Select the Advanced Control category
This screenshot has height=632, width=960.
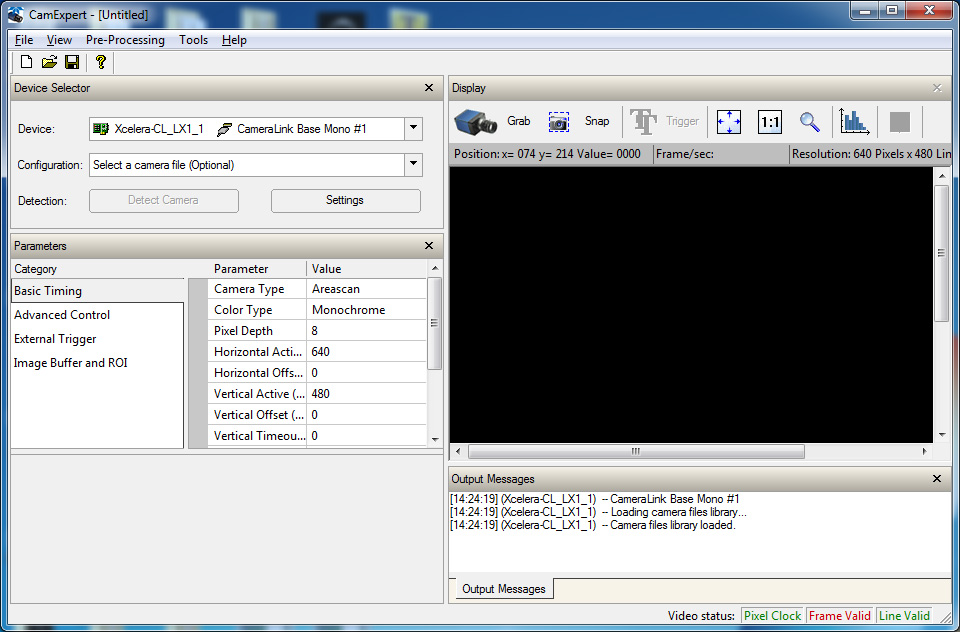[62, 315]
